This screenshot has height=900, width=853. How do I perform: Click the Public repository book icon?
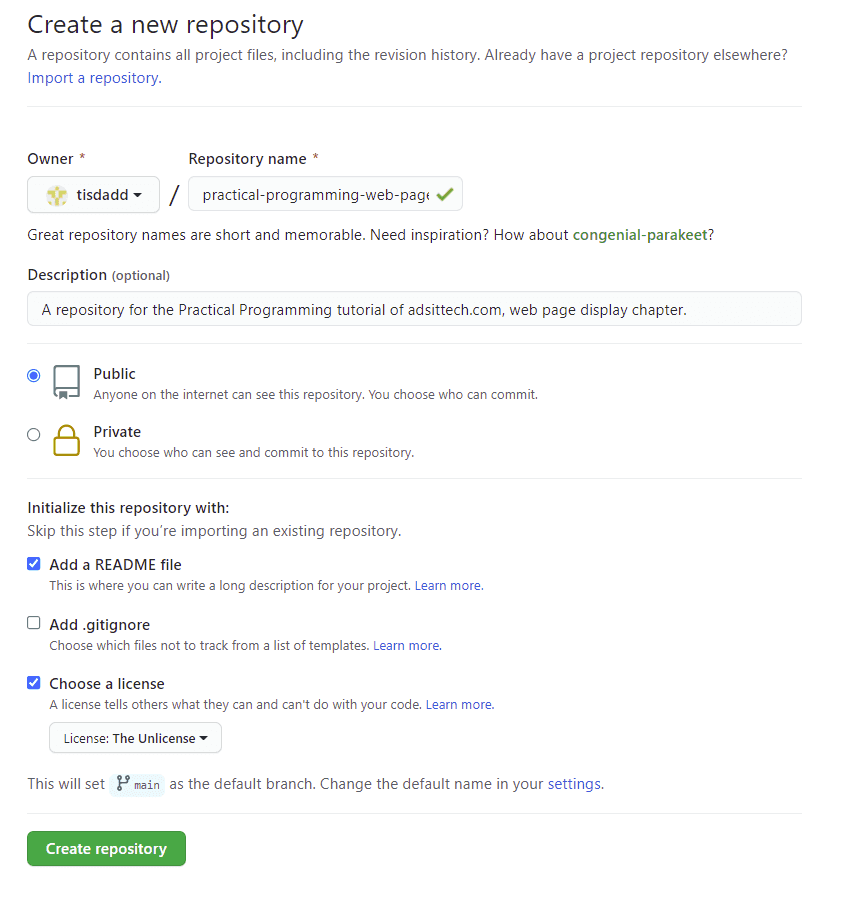pyautogui.click(x=66, y=383)
